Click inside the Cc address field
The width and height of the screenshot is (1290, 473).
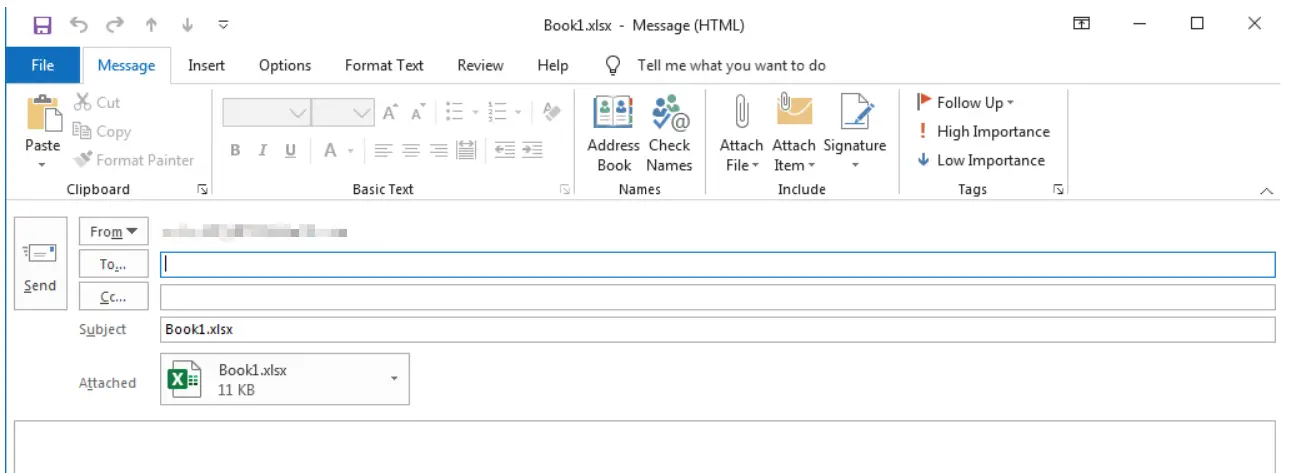tap(717, 297)
